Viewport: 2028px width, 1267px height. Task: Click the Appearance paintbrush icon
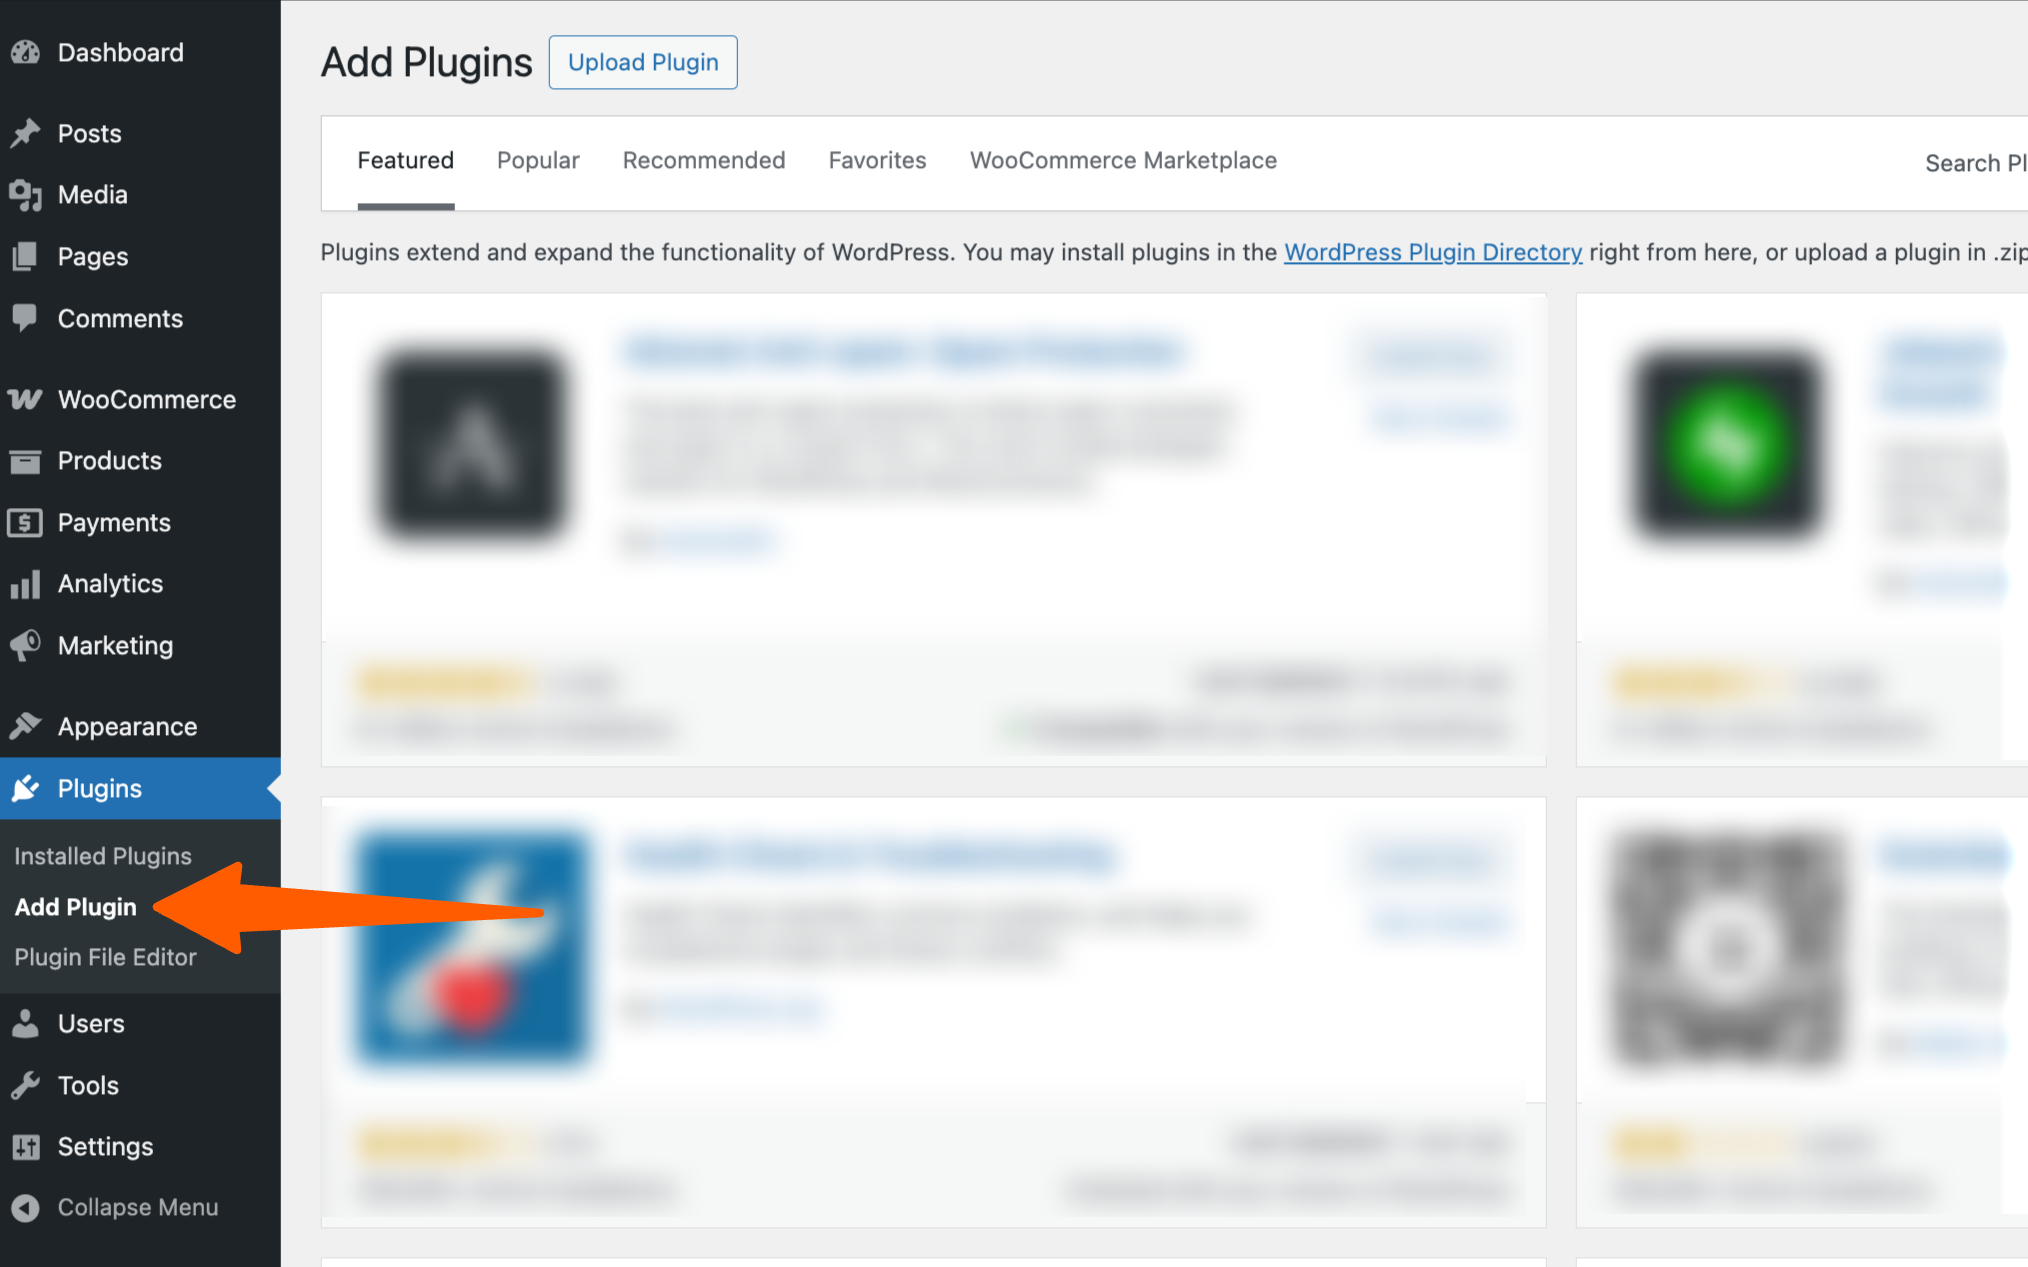[25, 726]
